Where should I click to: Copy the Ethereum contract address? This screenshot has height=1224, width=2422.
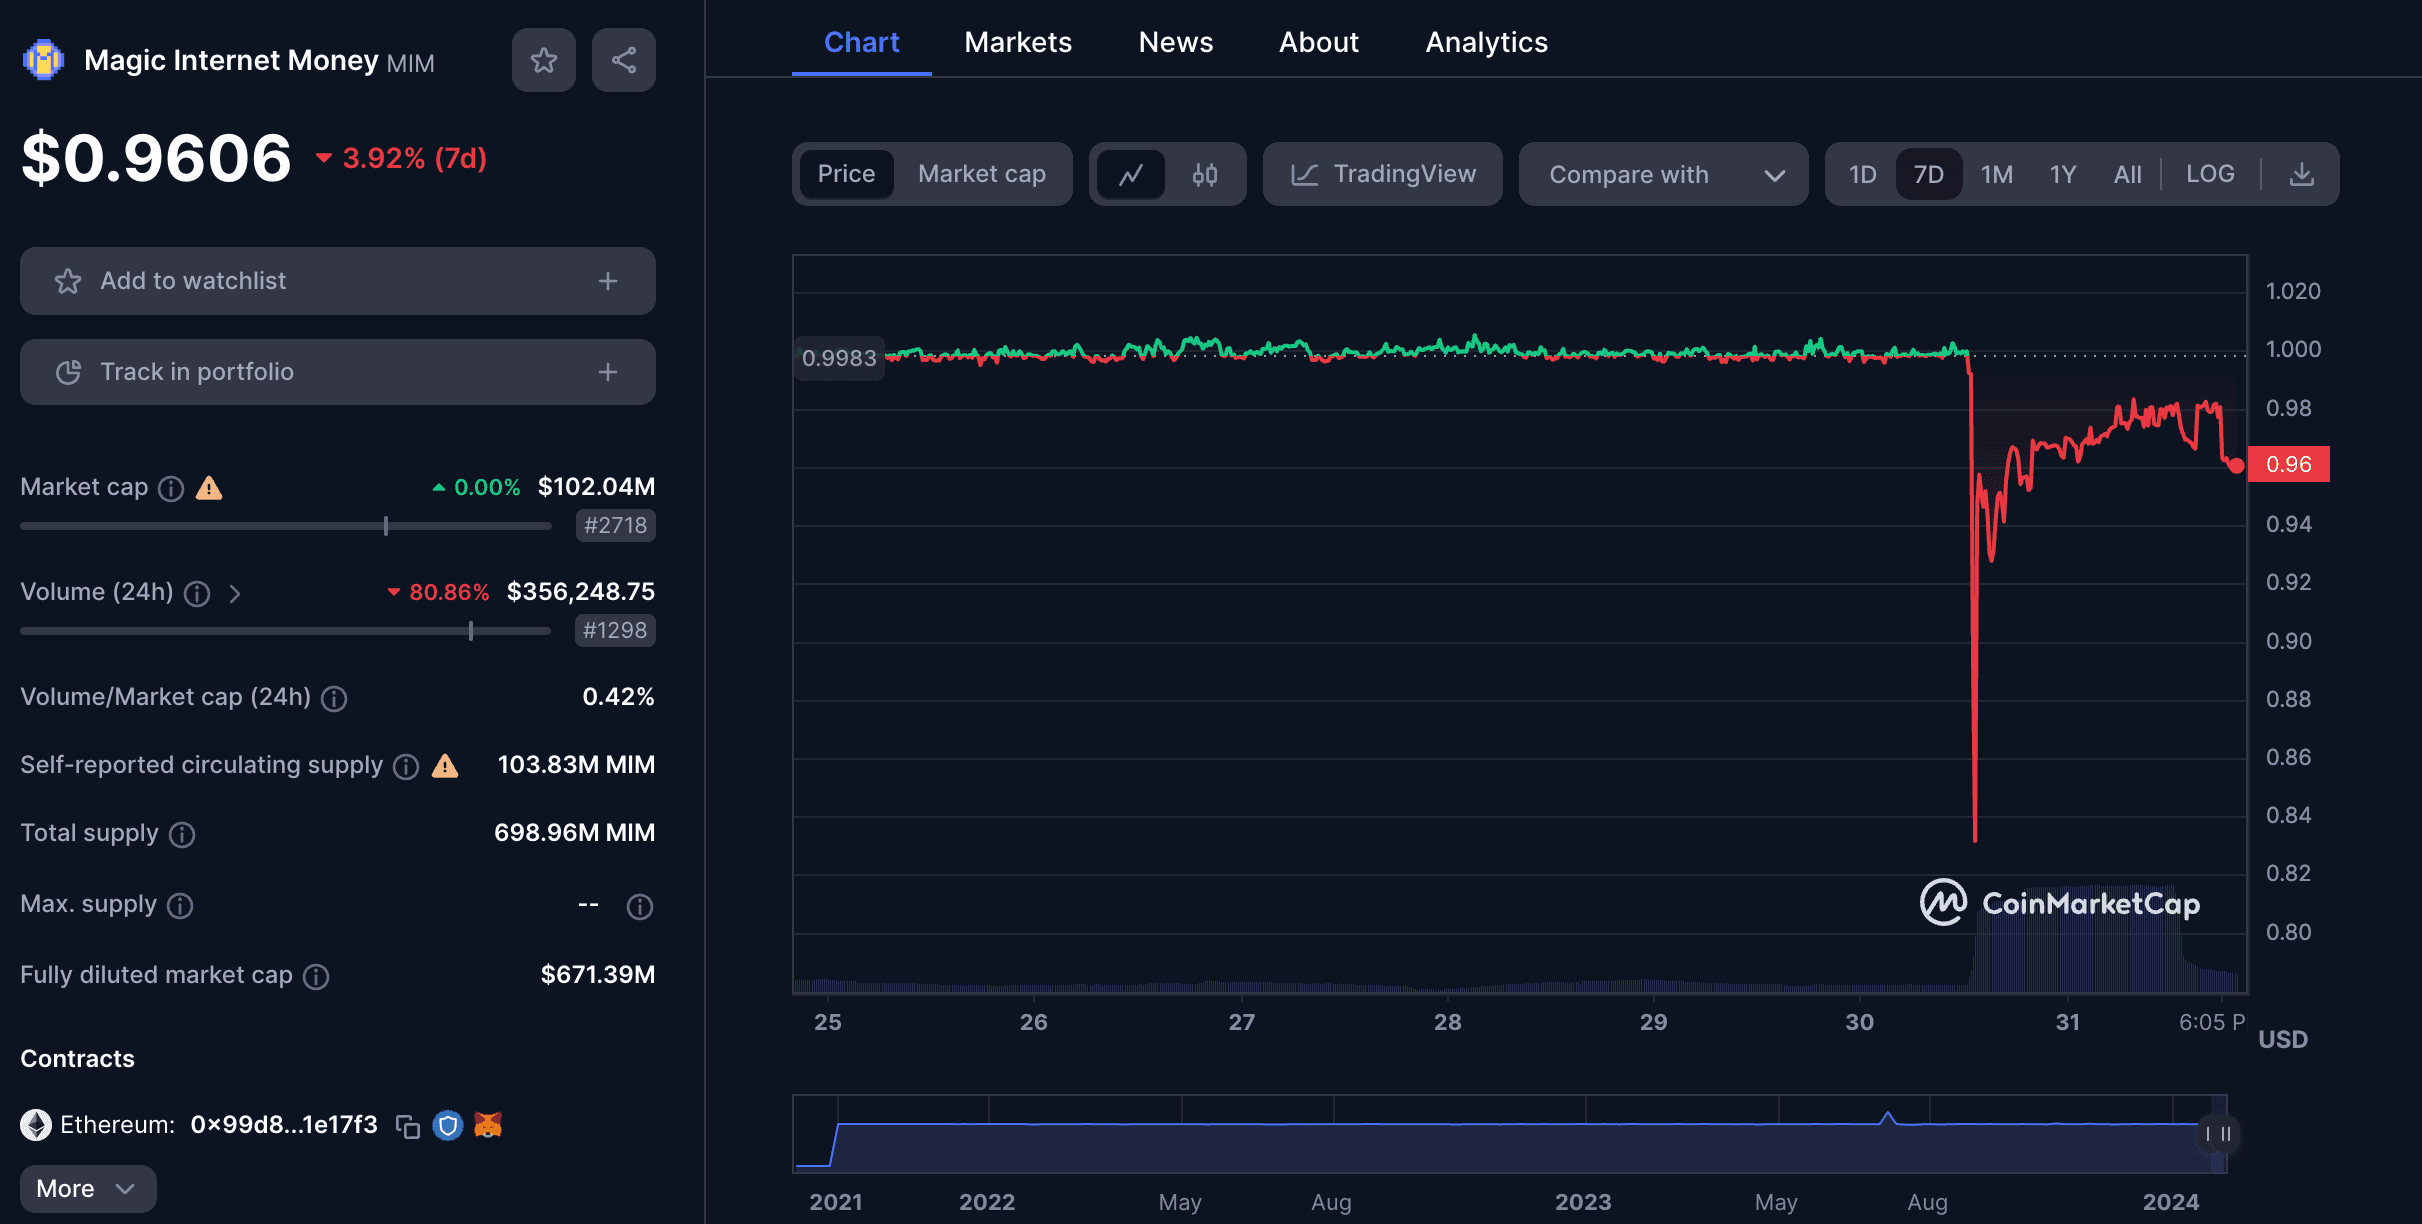407,1126
